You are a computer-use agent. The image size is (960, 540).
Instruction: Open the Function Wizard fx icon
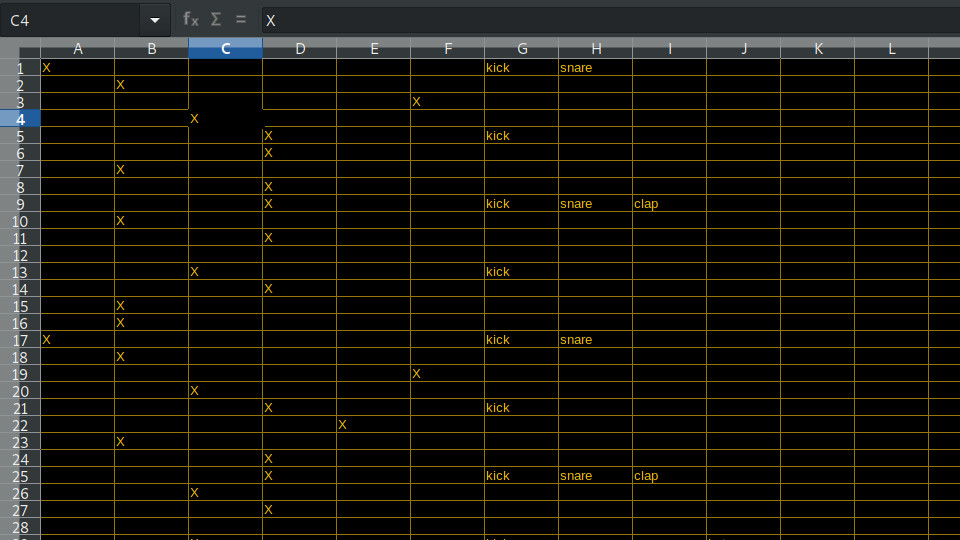190,20
